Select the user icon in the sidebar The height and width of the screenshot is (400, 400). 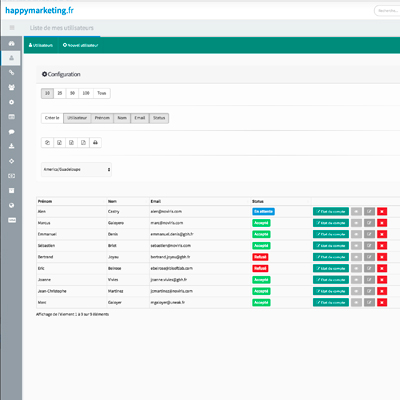(11, 58)
